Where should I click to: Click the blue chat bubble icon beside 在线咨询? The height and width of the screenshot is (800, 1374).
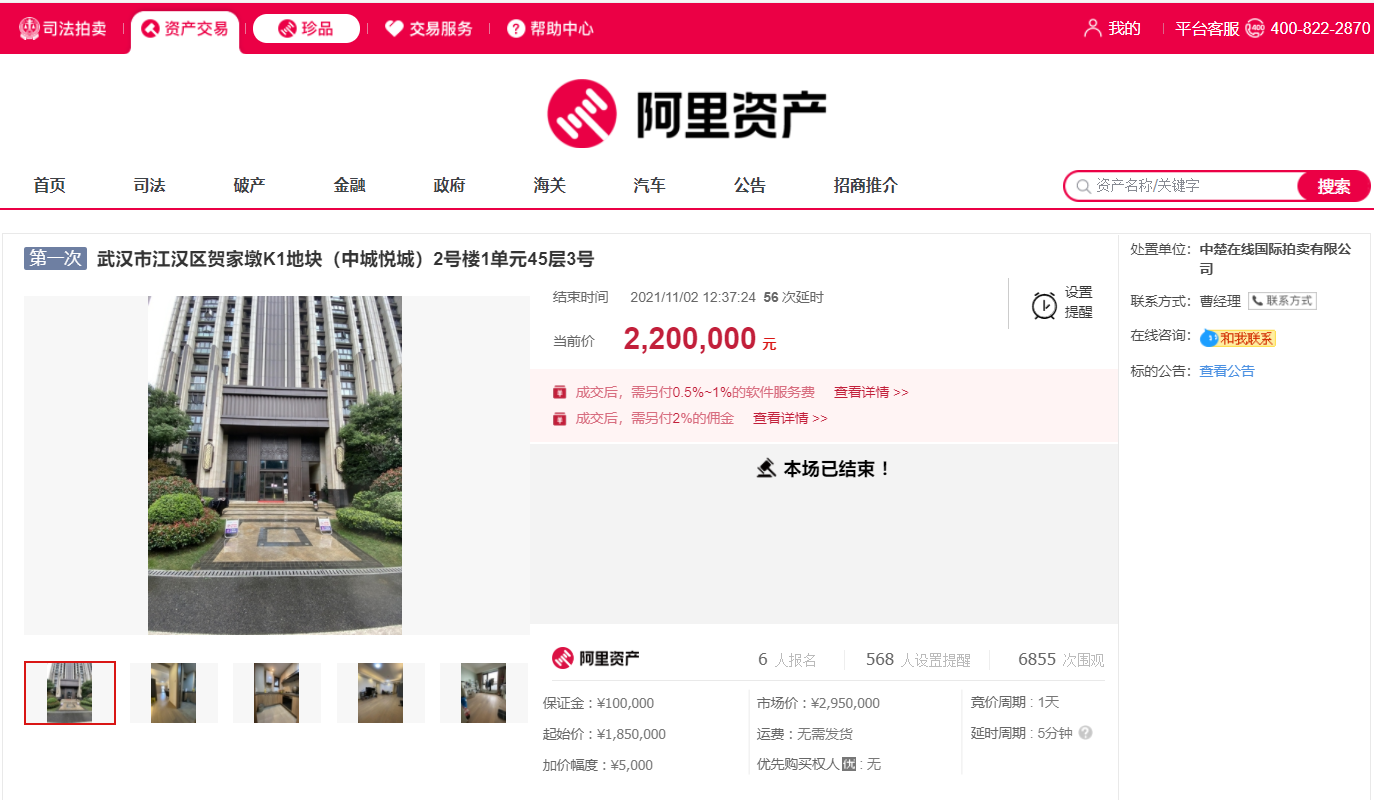click(1209, 338)
